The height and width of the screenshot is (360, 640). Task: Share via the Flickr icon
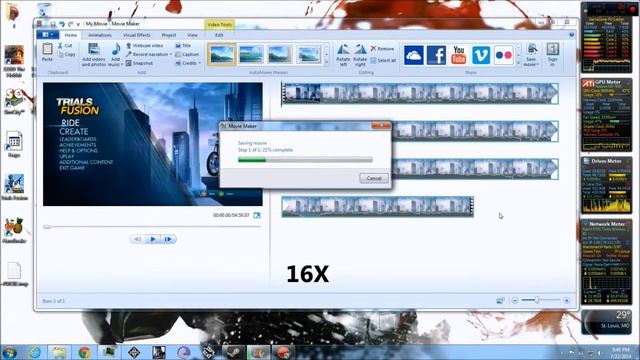[x=503, y=55]
